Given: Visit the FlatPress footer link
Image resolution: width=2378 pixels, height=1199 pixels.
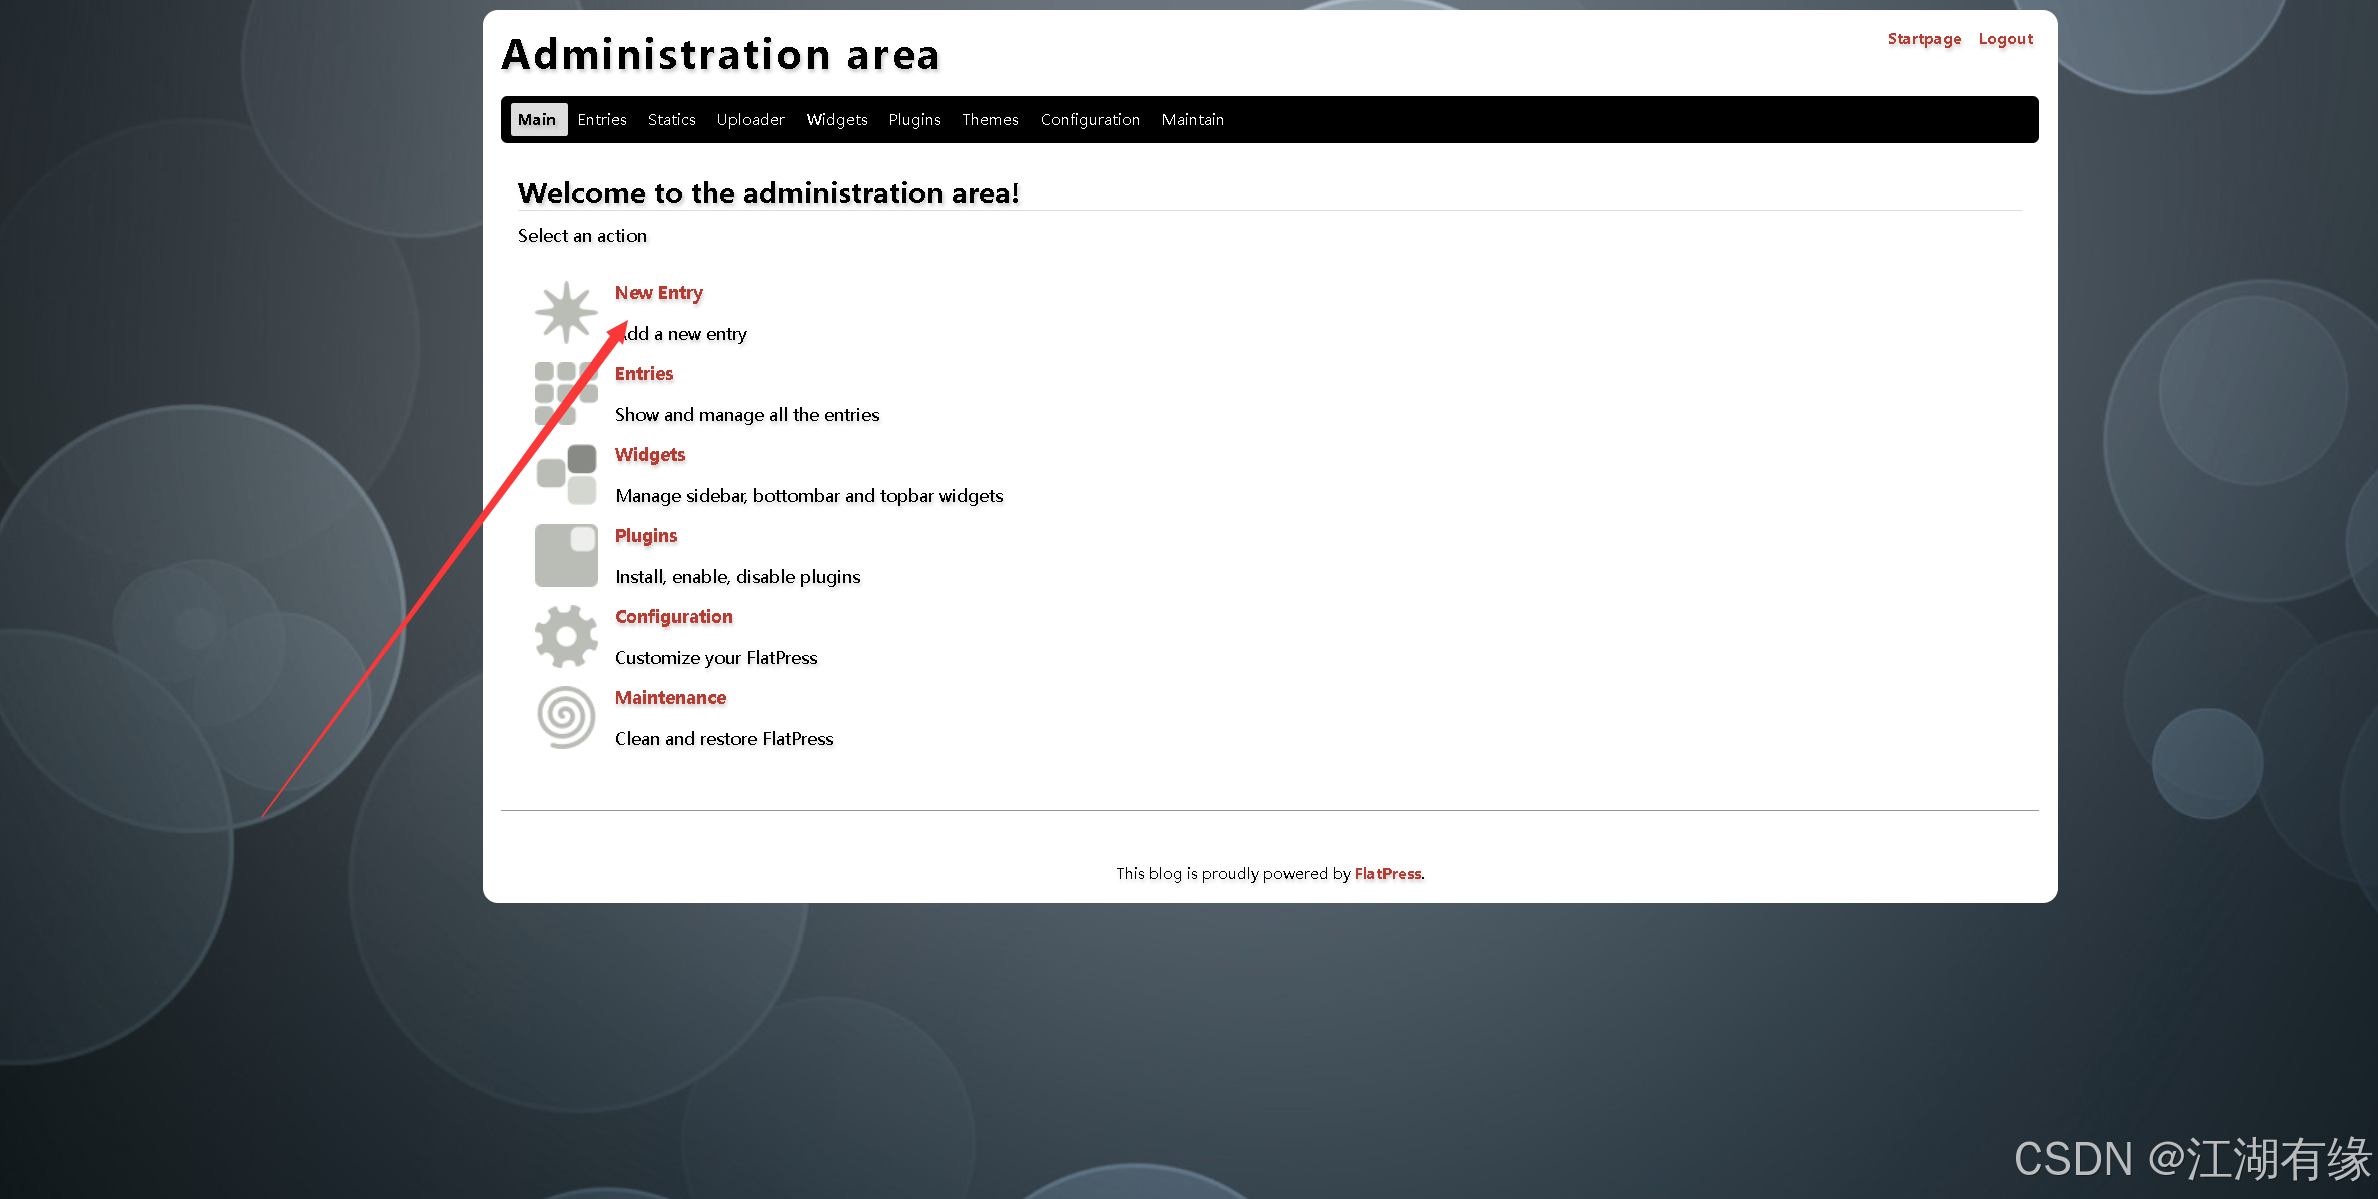Looking at the screenshot, I should click(1387, 874).
